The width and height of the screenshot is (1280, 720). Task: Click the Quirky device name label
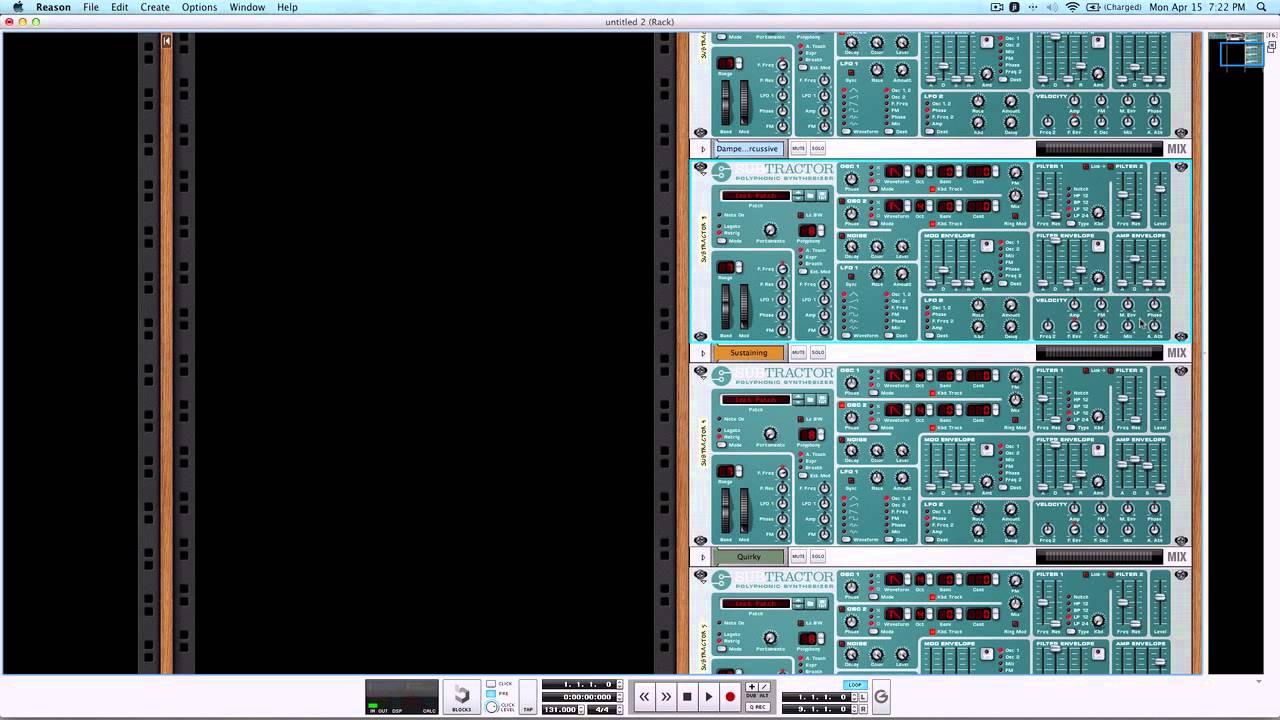point(749,557)
